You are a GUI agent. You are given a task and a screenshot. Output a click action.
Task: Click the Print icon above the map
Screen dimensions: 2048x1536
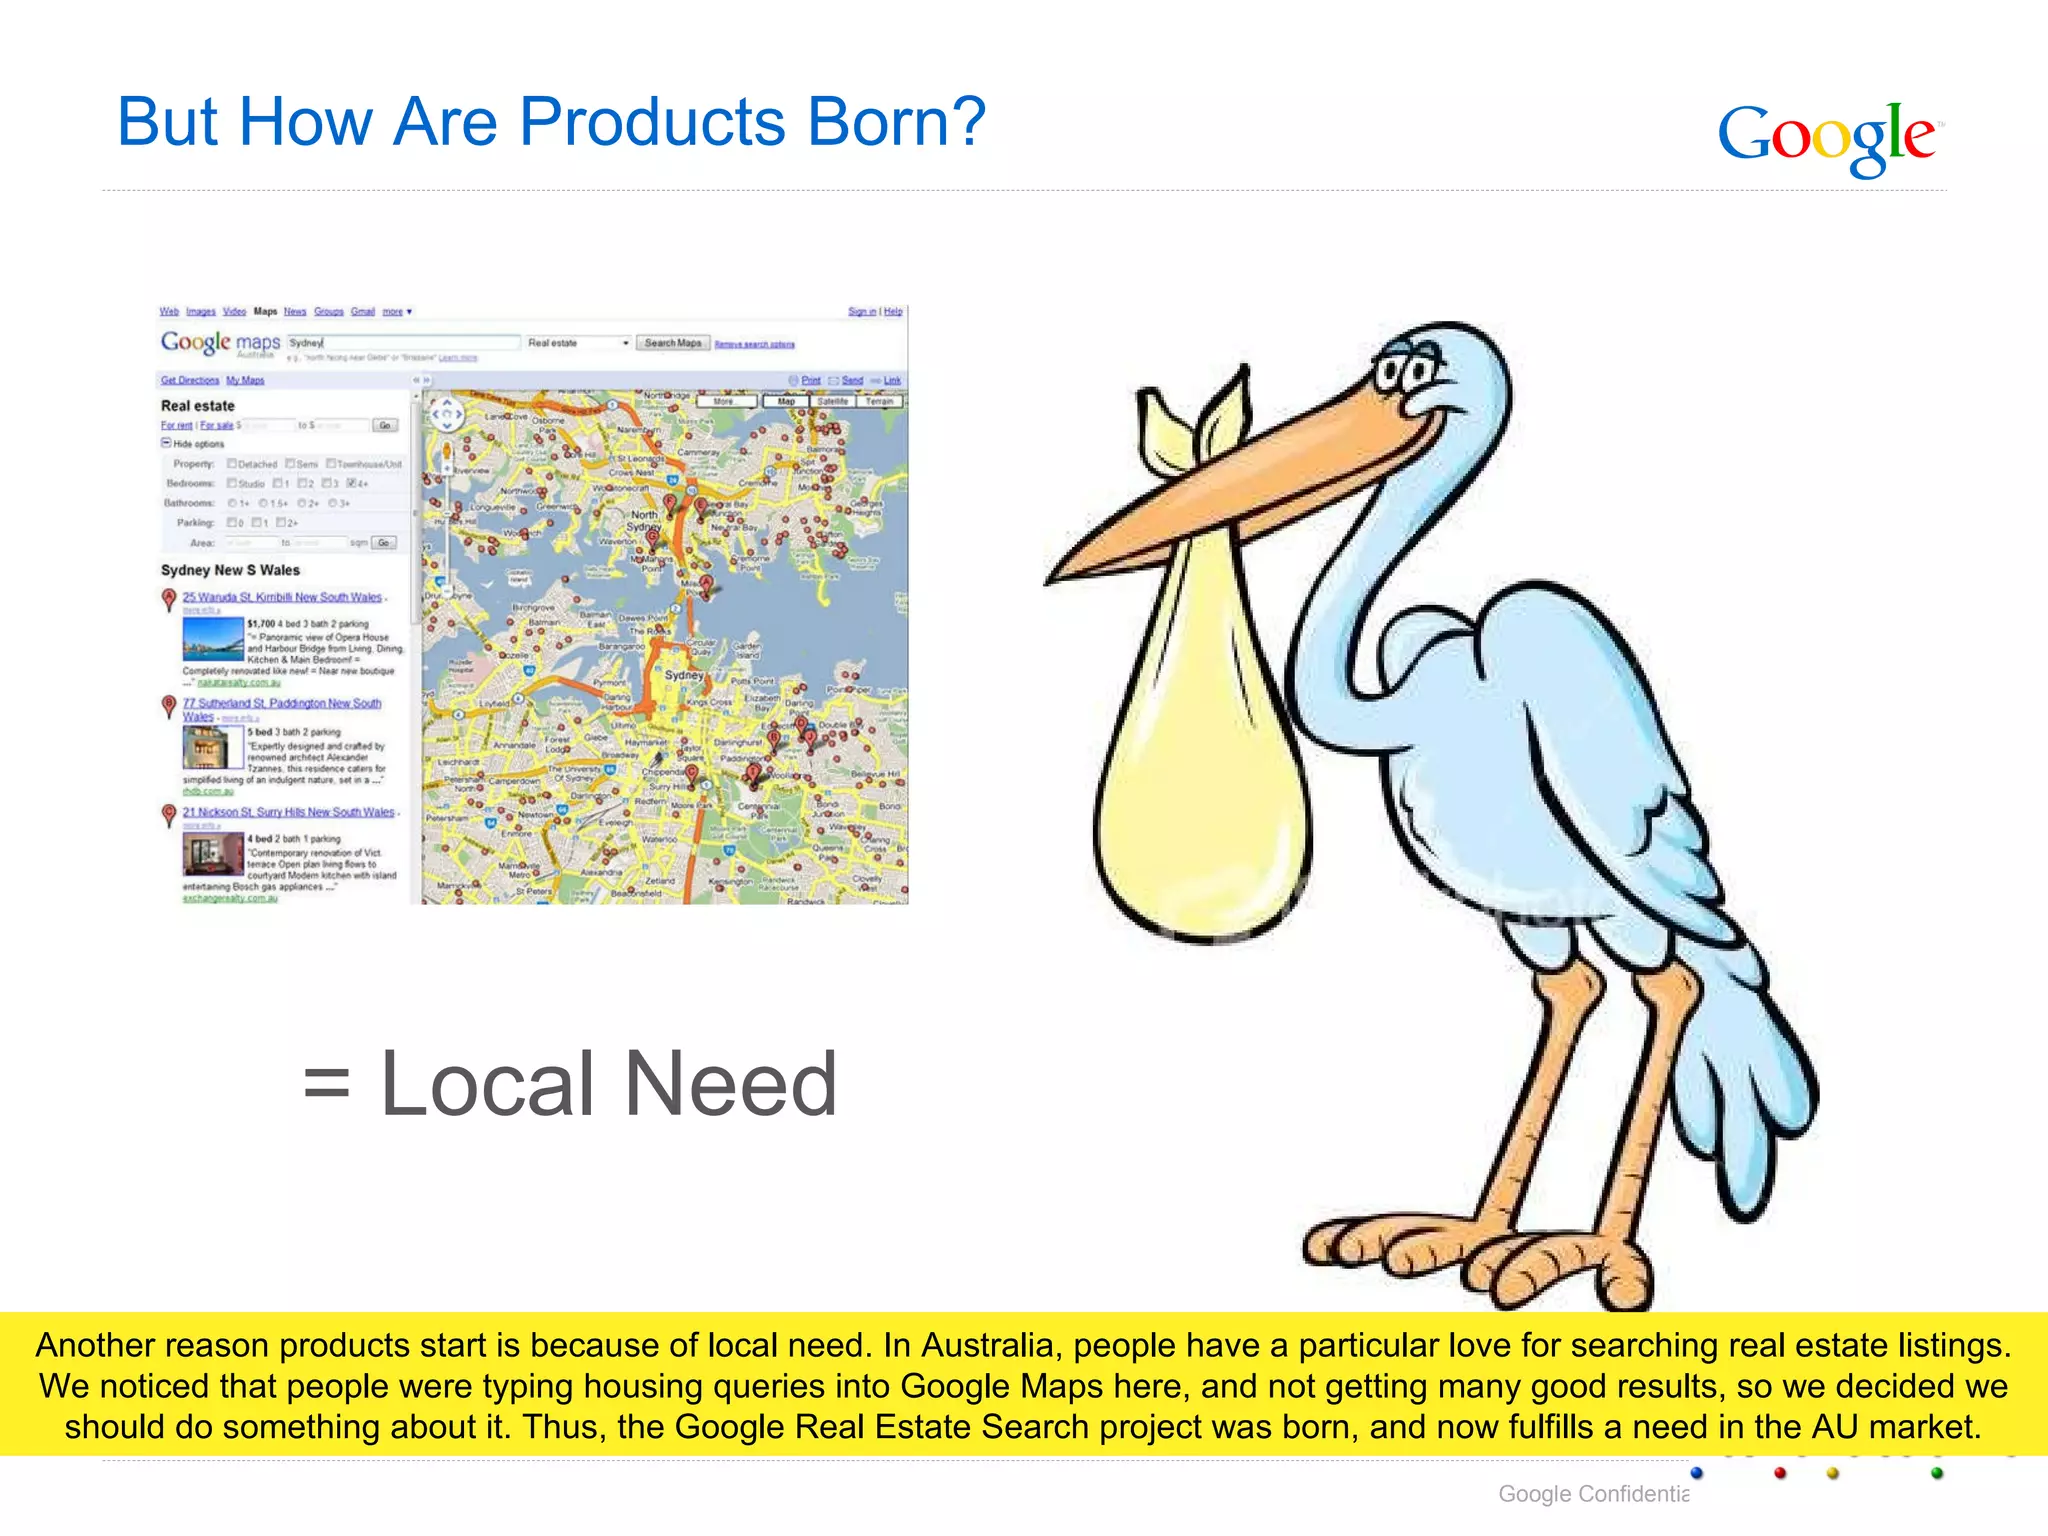tap(793, 380)
